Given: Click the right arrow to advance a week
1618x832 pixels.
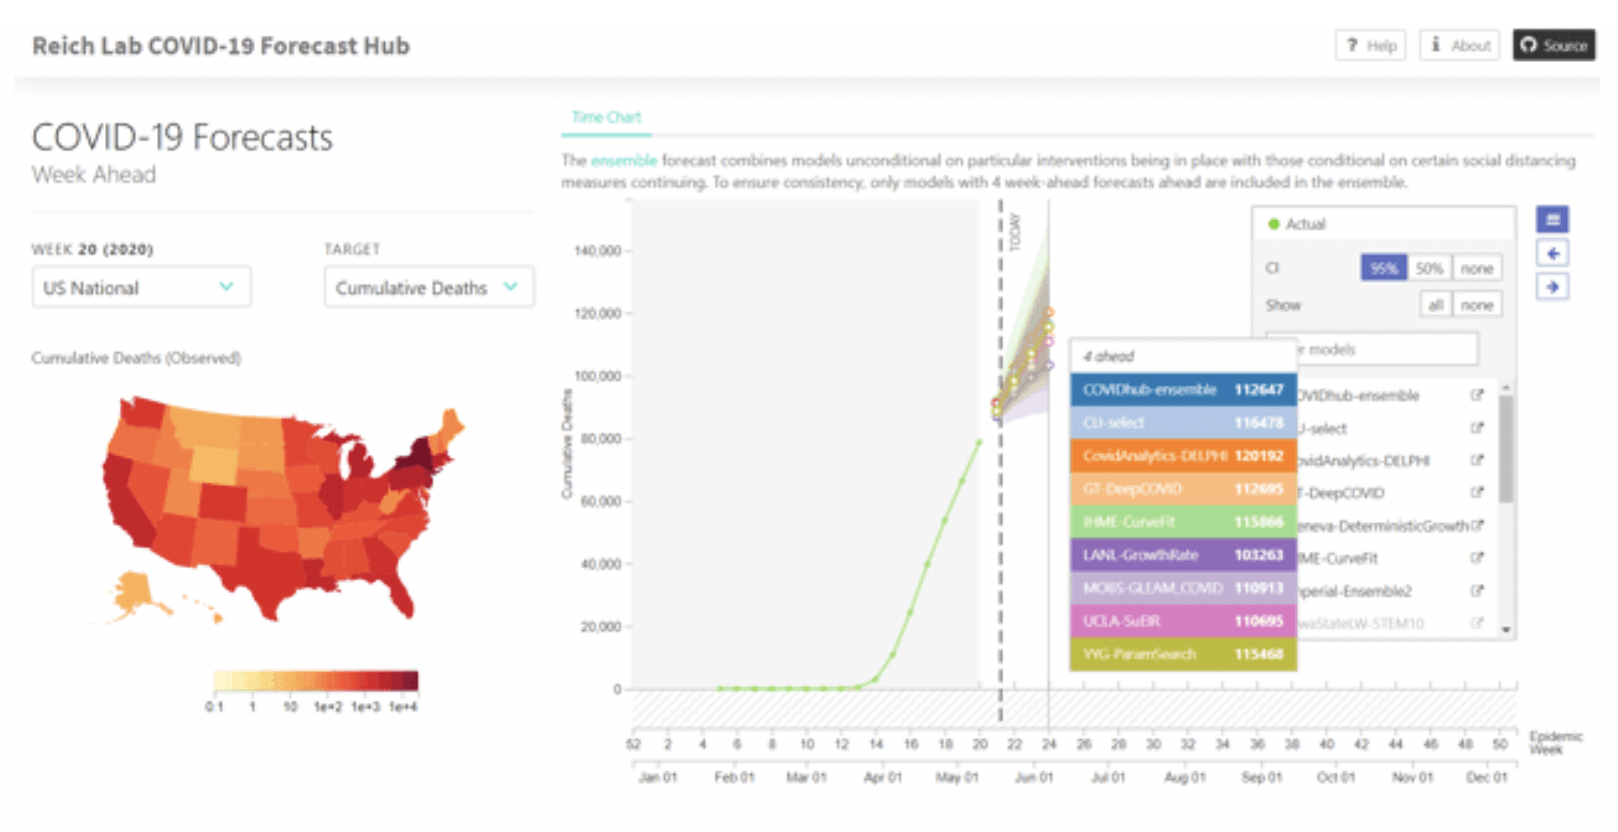Looking at the screenshot, I should click(x=1552, y=287).
